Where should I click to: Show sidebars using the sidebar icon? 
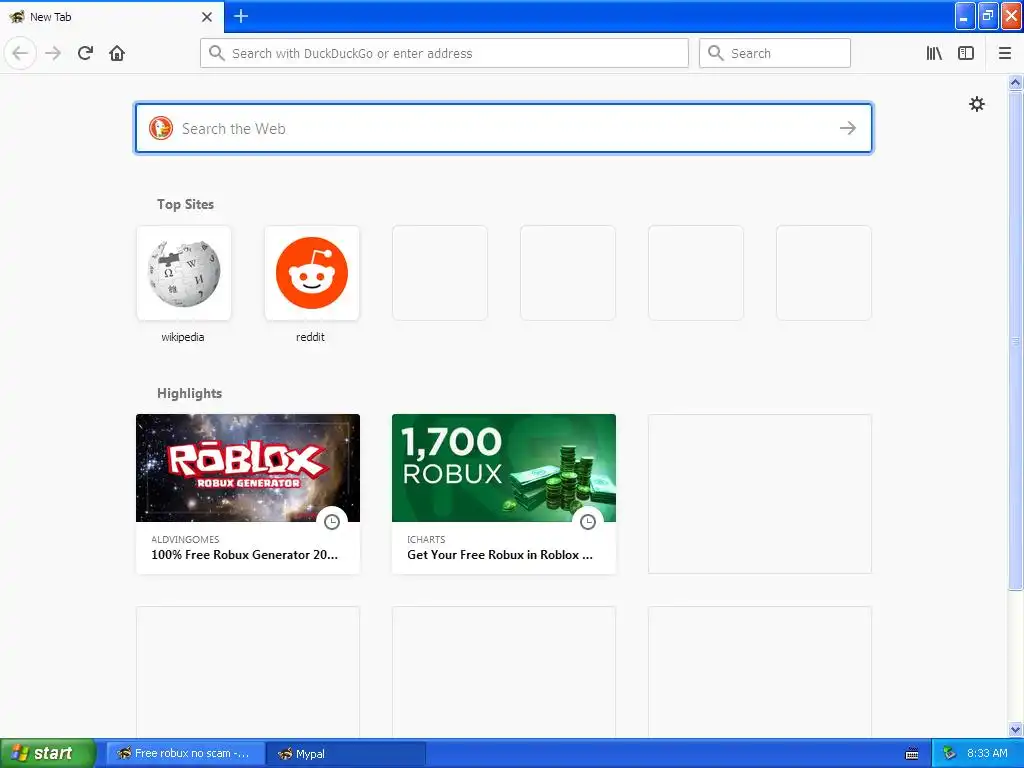click(x=966, y=53)
